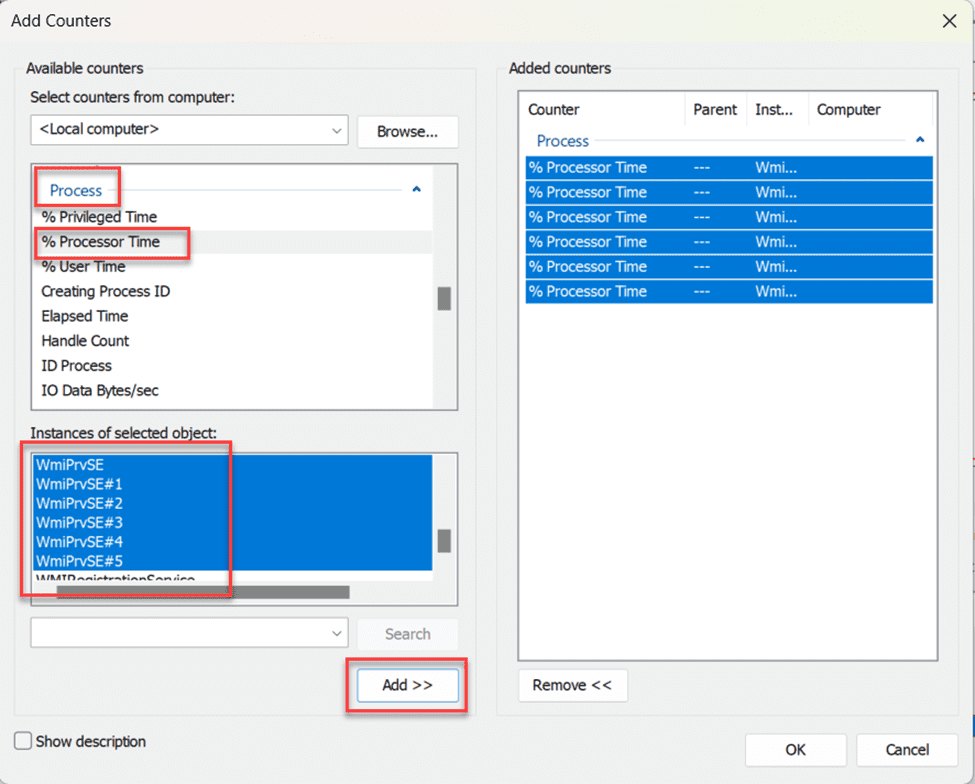Screen dimensions: 975x784
Task: Confirm with the OK button
Action: 795,749
